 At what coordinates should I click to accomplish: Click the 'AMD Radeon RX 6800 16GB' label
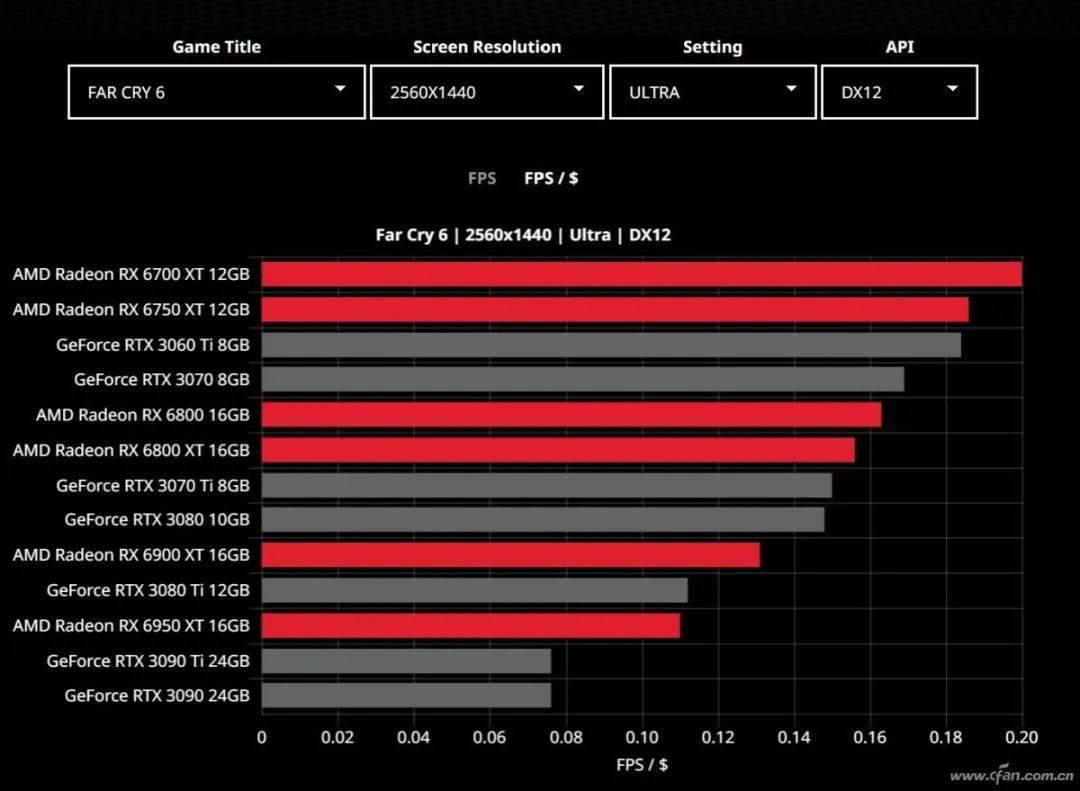click(143, 415)
